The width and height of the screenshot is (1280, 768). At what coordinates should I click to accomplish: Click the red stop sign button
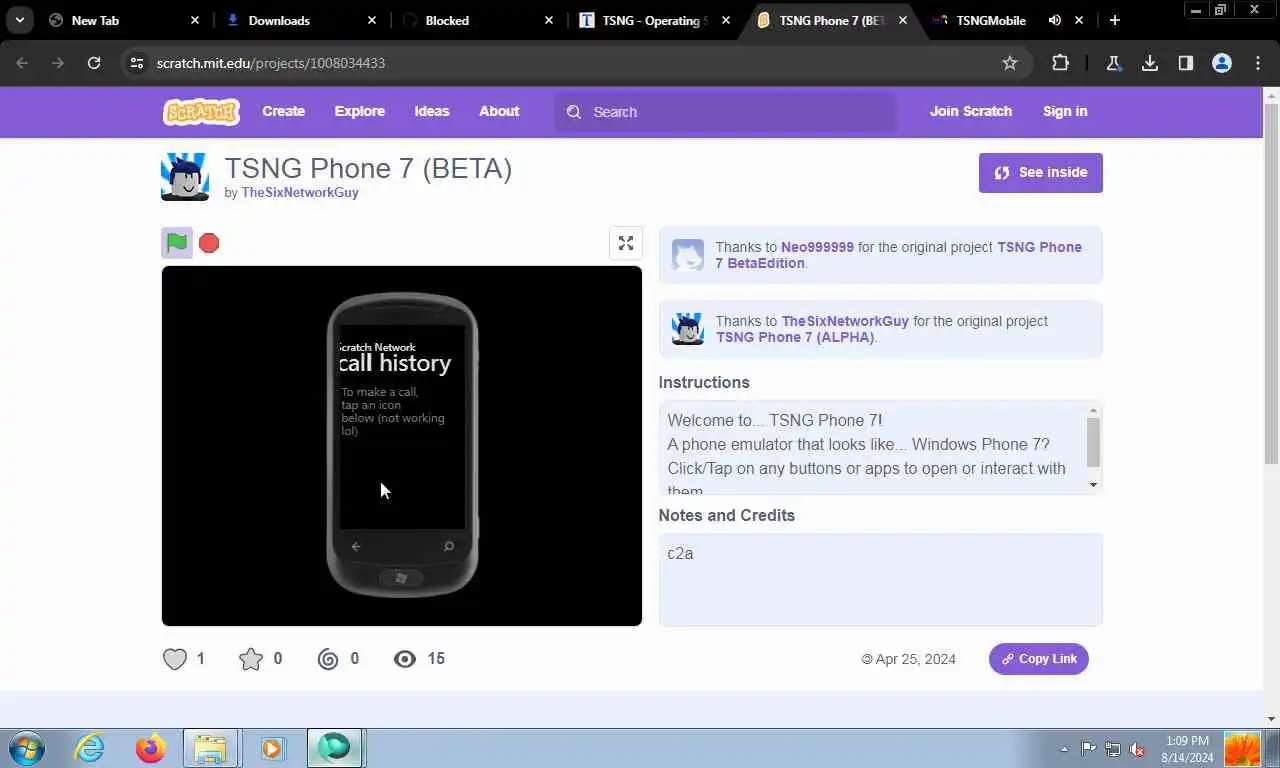[209, 243]
